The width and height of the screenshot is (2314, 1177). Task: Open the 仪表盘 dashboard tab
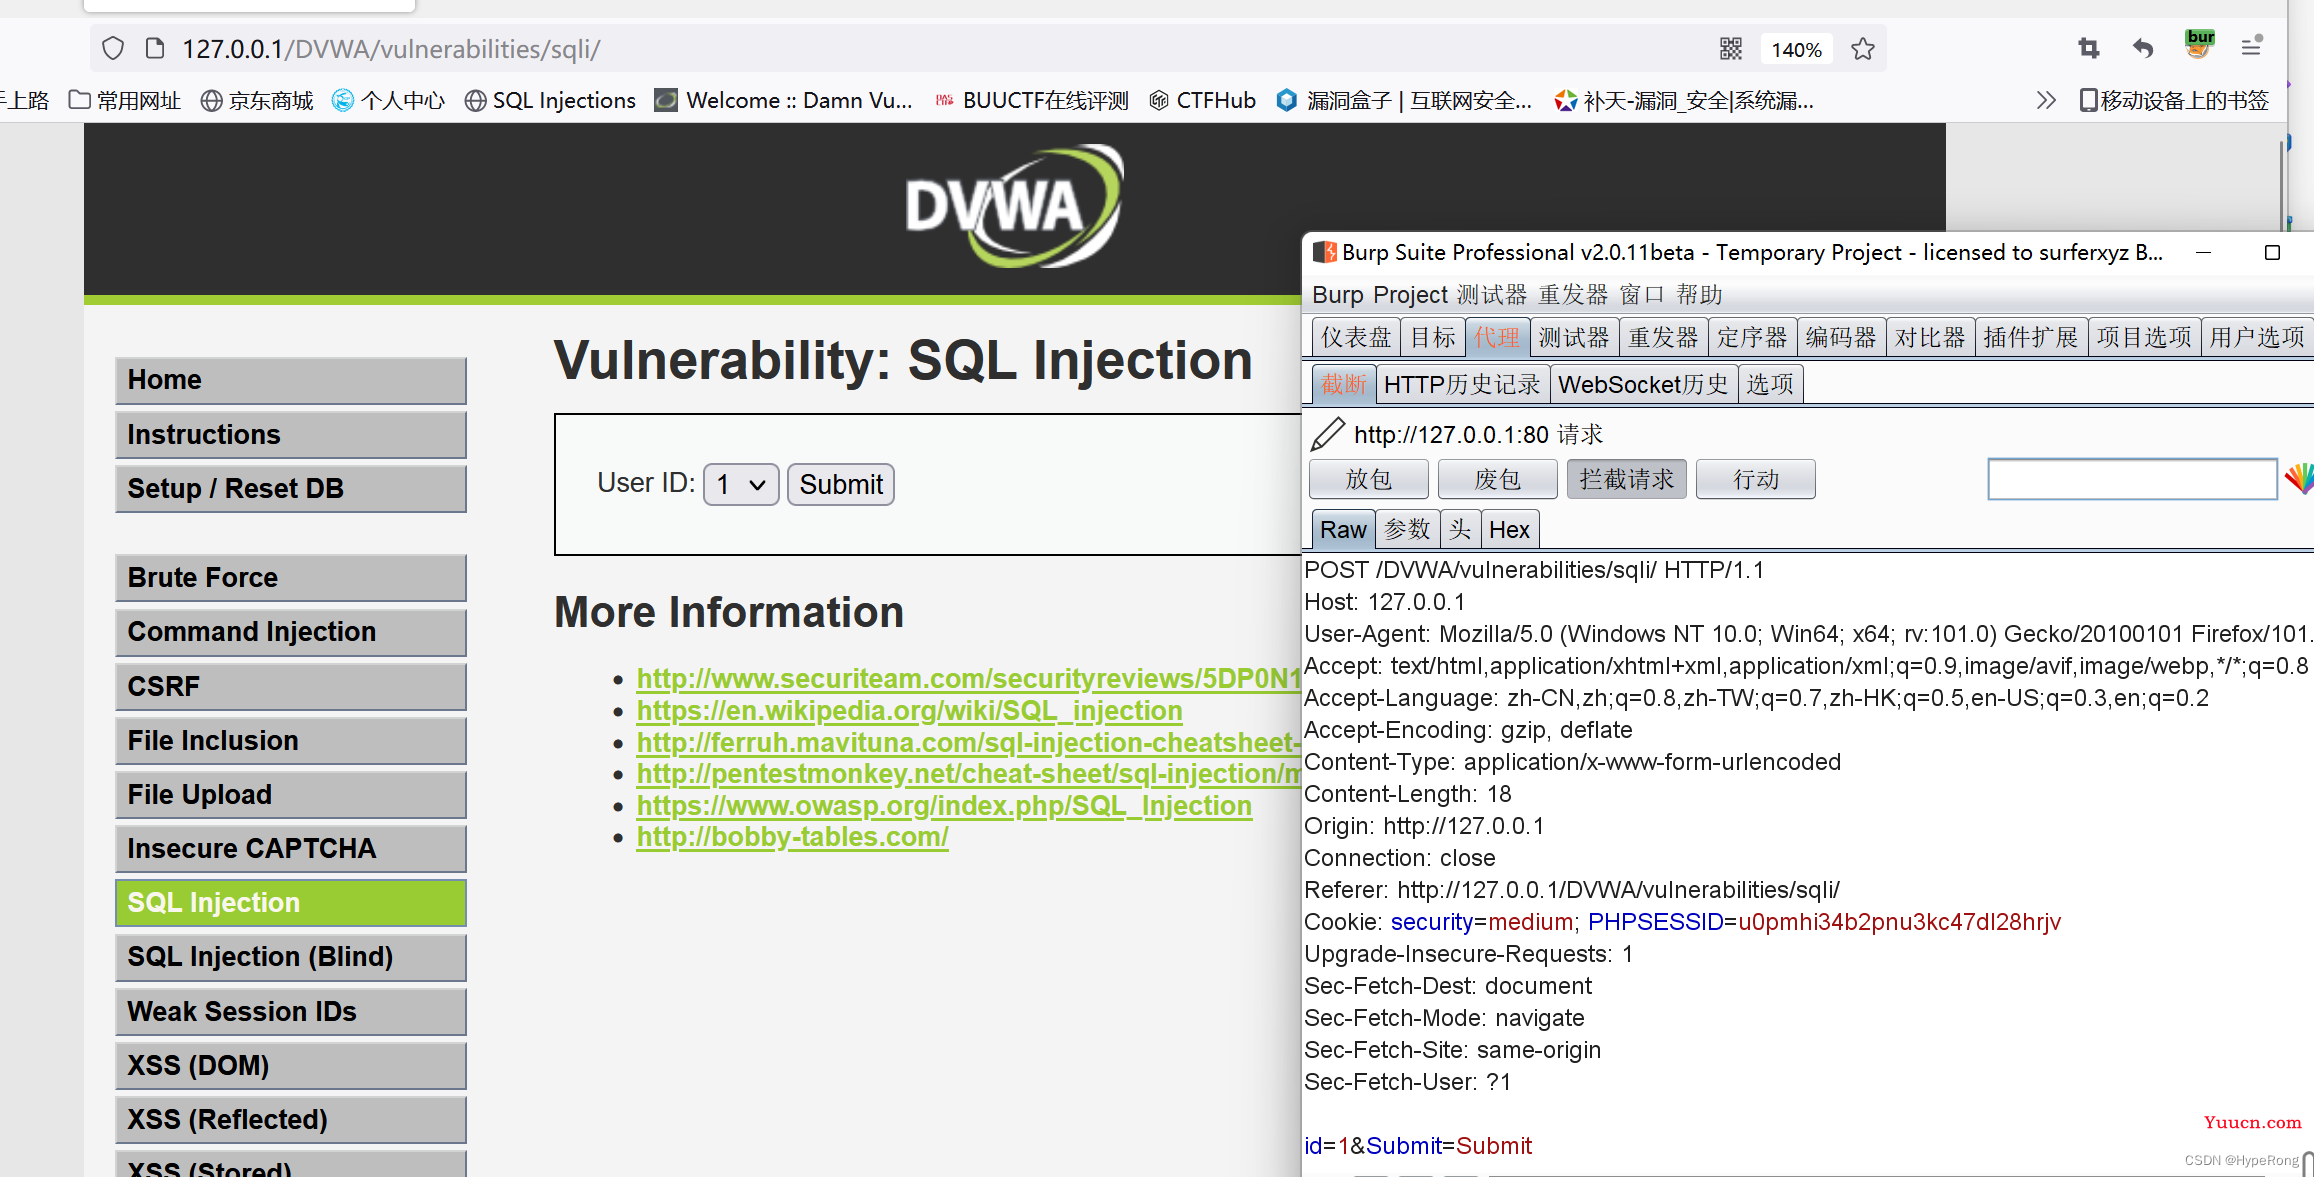click(1356, 338)
